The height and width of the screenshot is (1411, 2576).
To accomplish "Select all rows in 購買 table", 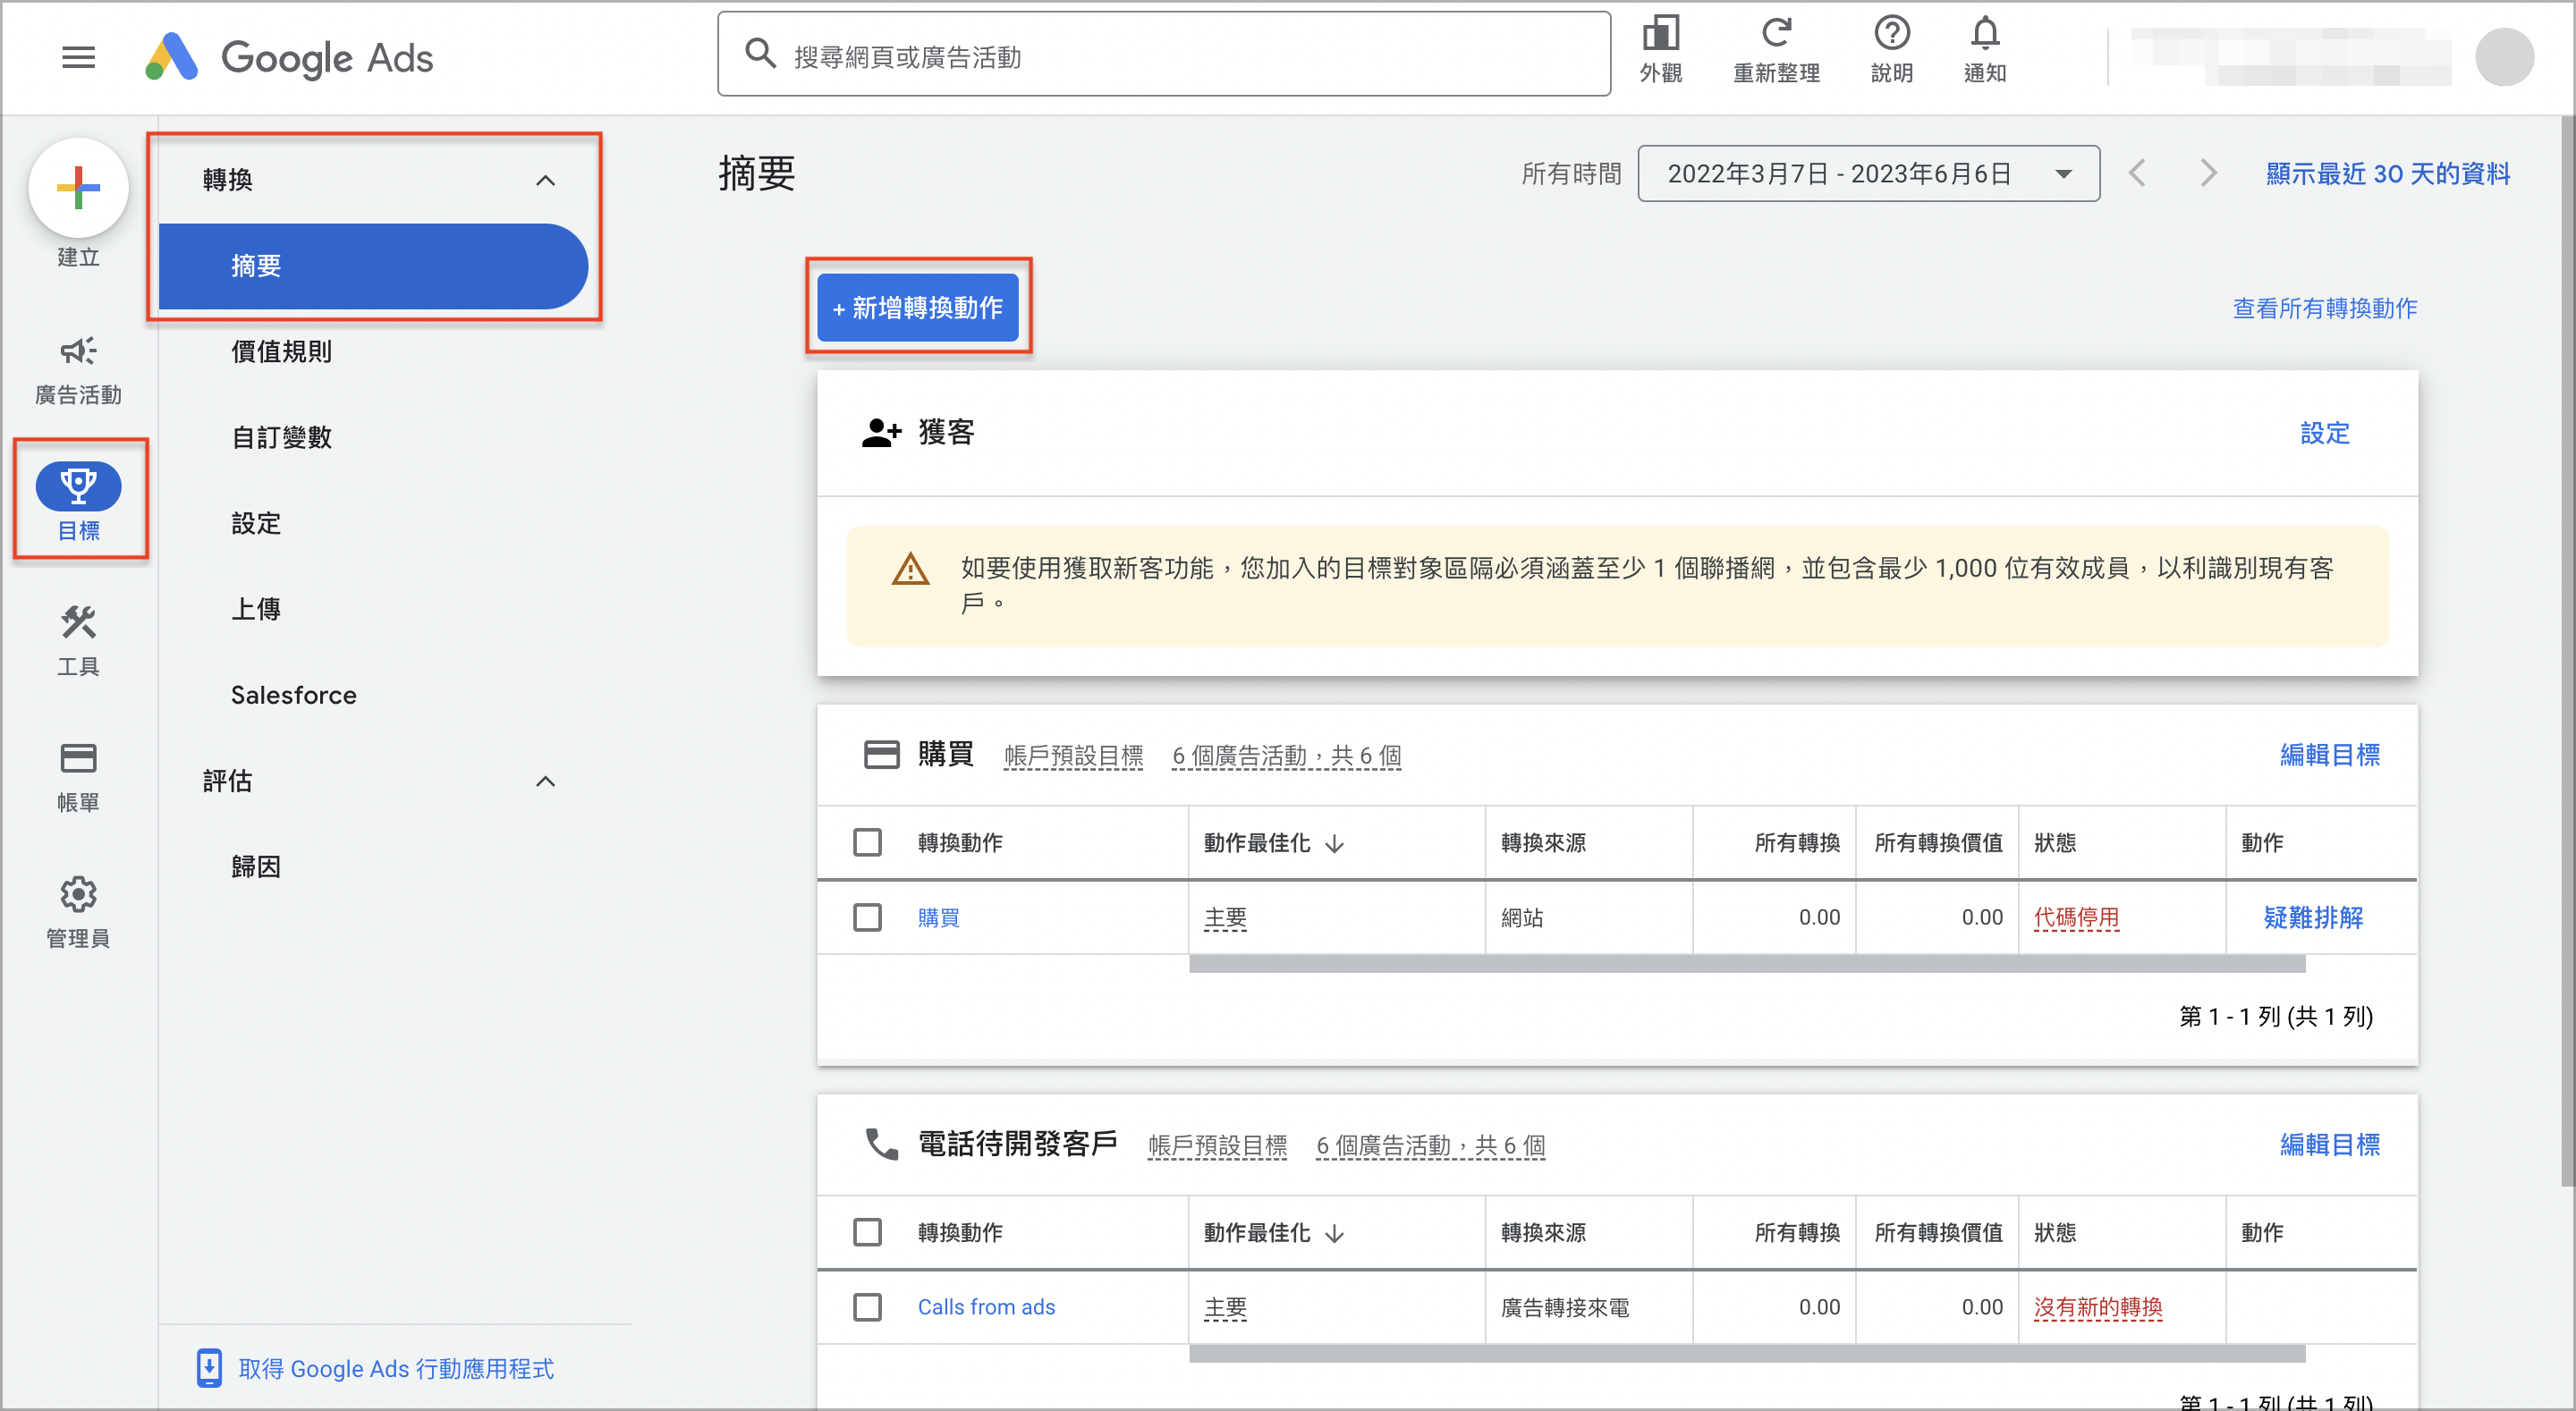I will pyautogui.click(x=867, y=842).
